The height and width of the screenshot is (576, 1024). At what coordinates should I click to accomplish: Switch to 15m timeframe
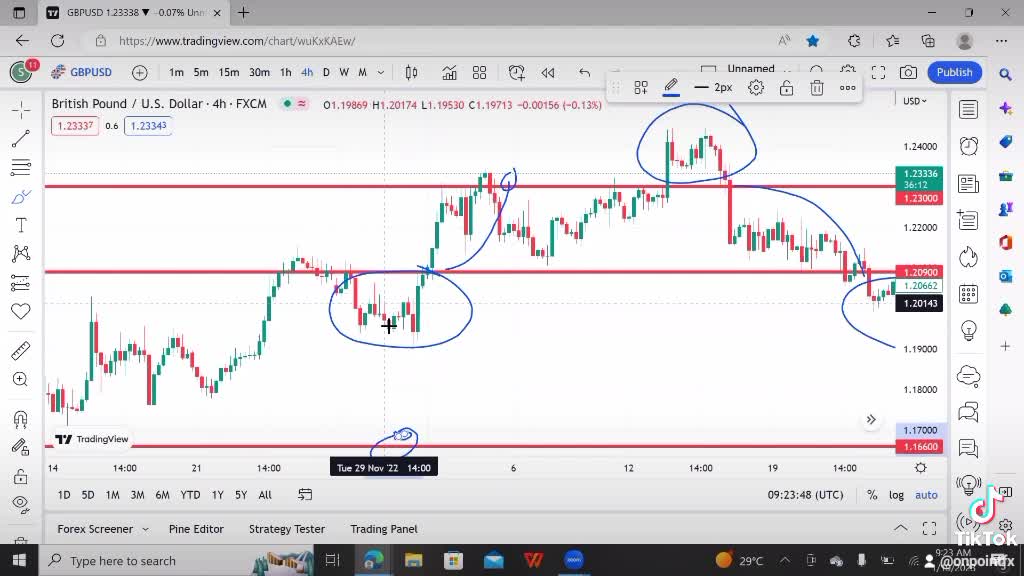click(229, 72)
